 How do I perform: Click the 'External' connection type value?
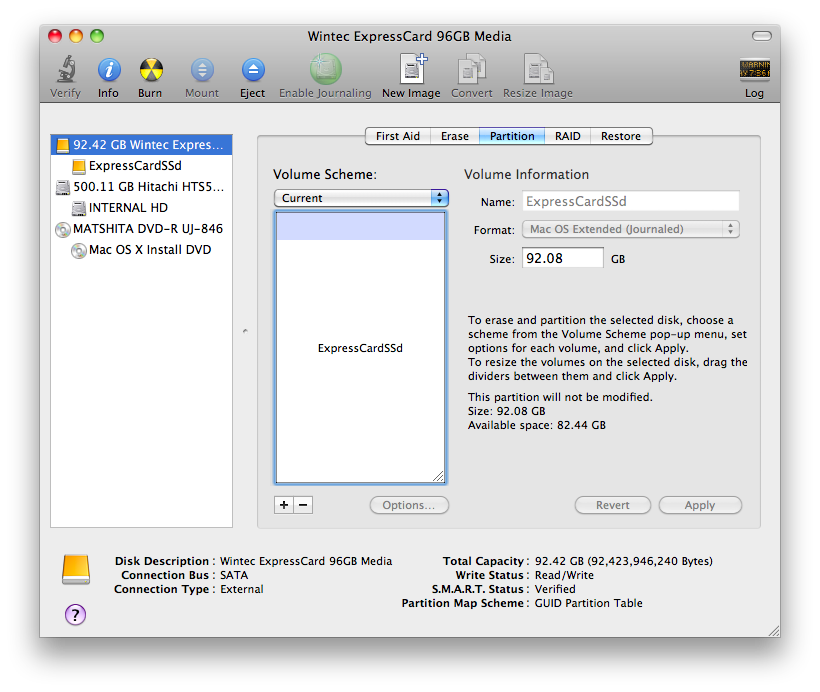(x=242, y=589)
